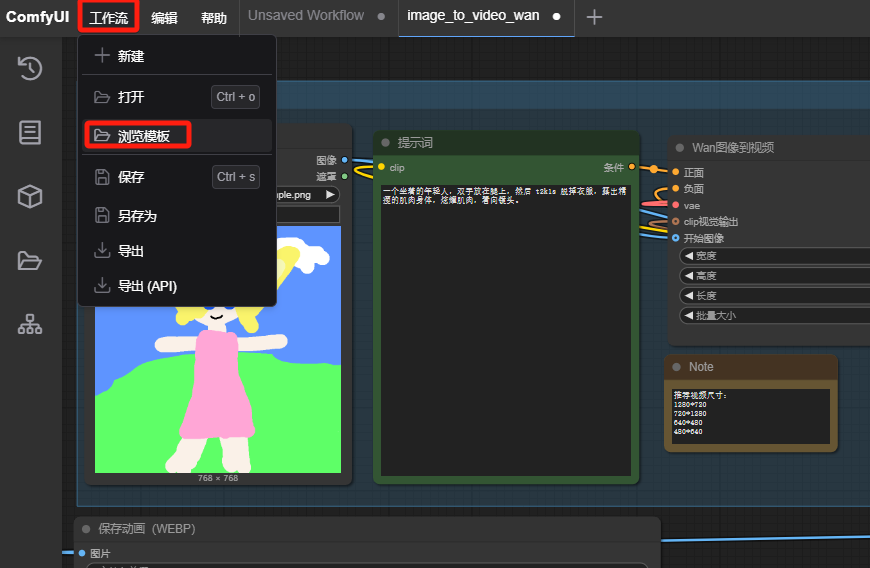
Task: Decrease the 宽度 value with left arrow
Action: [x=689, y=256]
